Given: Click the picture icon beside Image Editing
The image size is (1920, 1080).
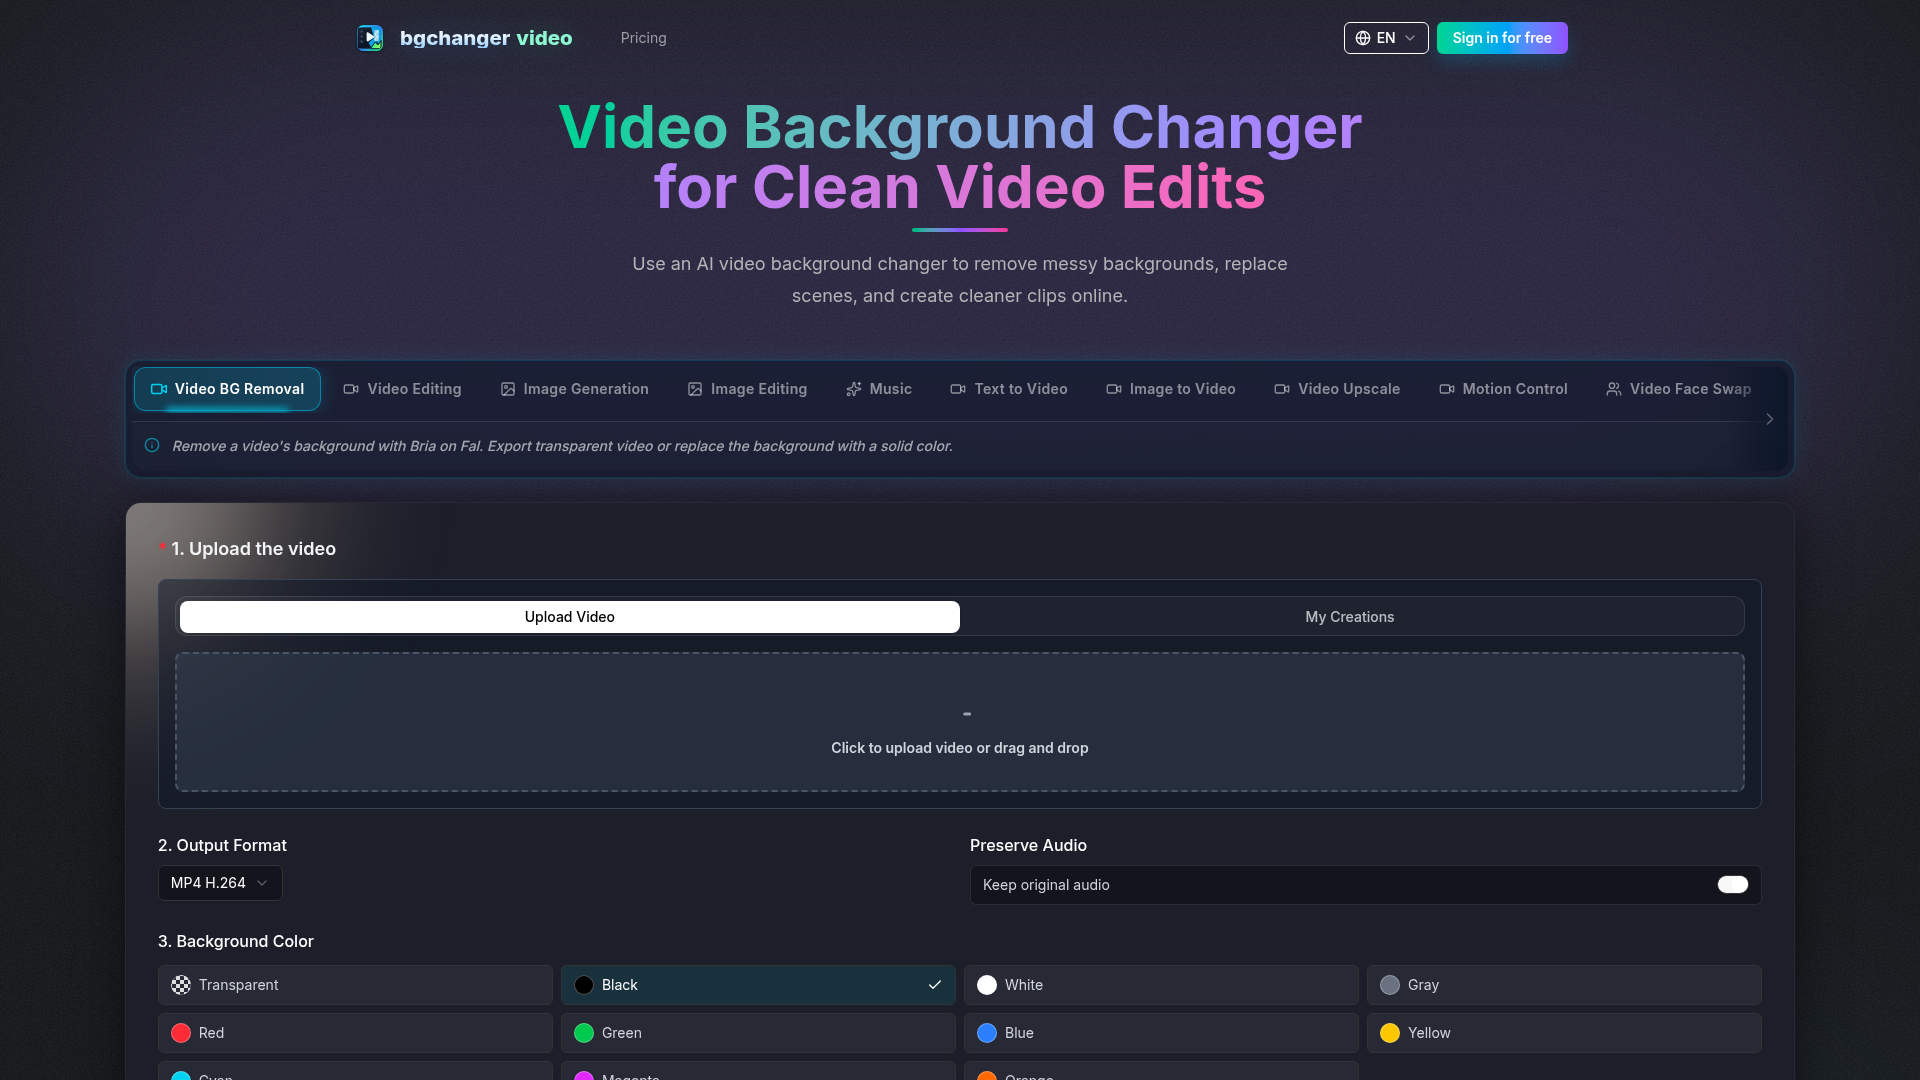Looking at the screenshot, I should [x=695, y=389].
